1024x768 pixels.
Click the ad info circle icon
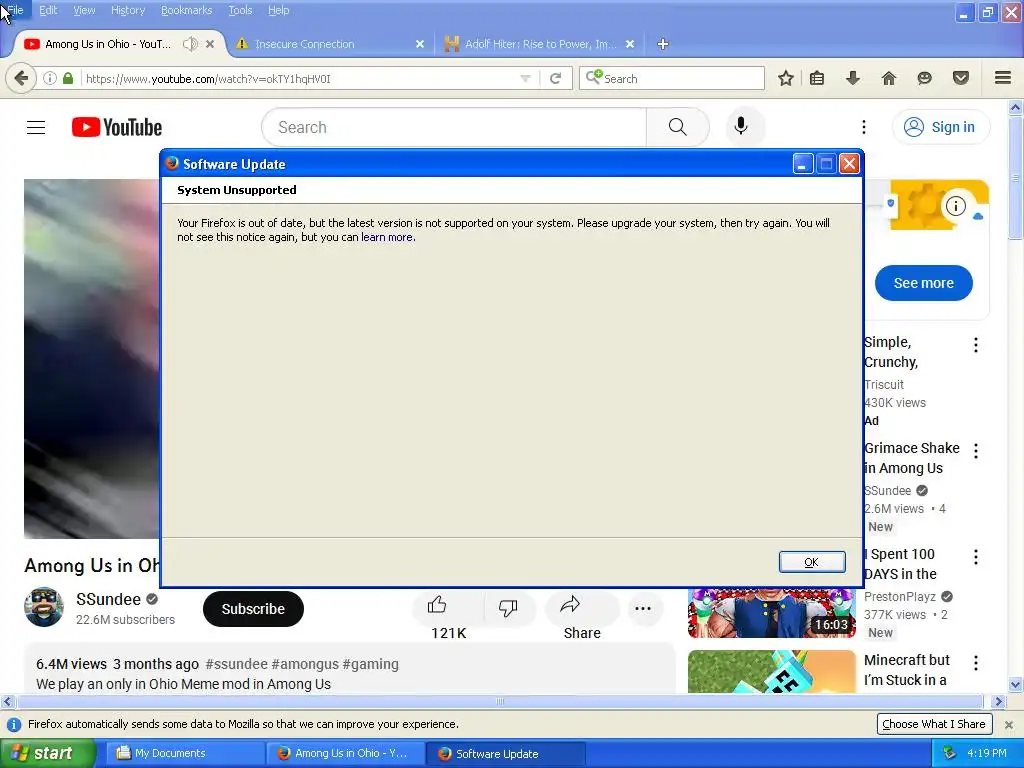(x=955, y=206)
